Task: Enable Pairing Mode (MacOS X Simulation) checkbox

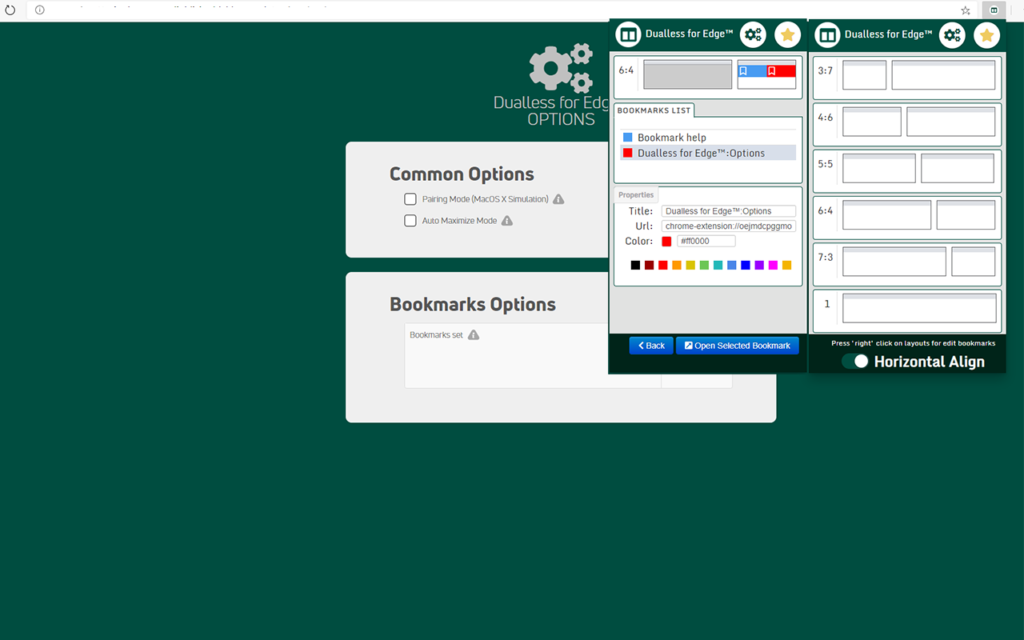Action: coord(410,199)
